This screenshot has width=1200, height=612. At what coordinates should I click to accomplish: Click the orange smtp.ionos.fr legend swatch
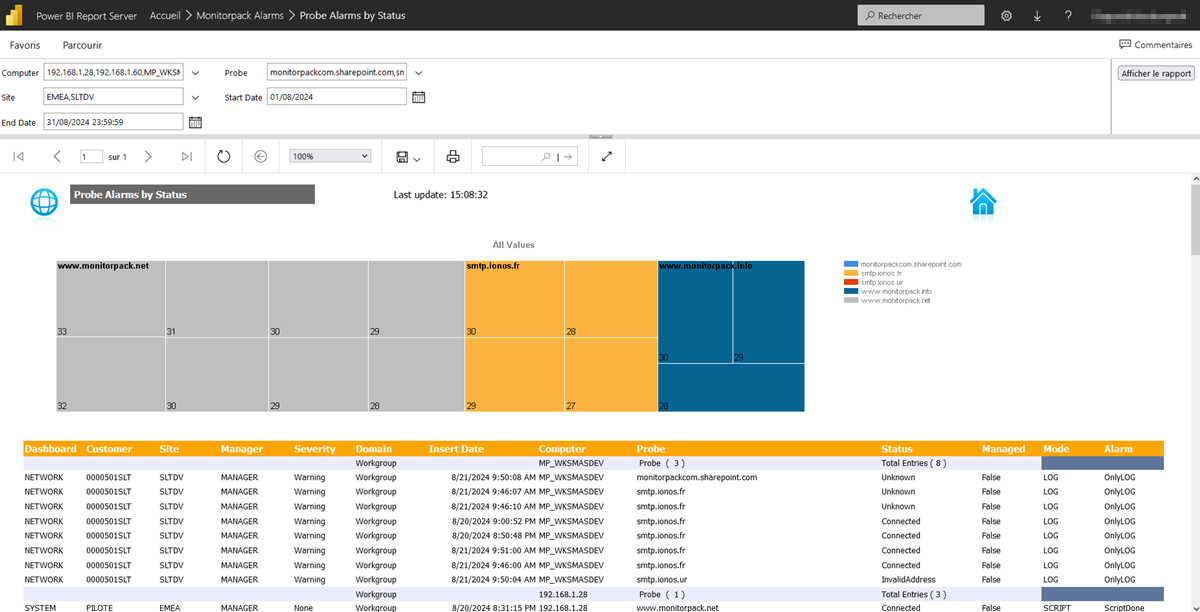pyautogui.click(x=851, y=273)
